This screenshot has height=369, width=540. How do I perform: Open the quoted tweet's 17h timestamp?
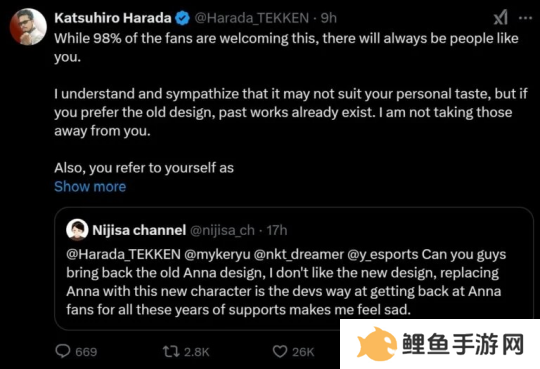[x=277, y=230]
